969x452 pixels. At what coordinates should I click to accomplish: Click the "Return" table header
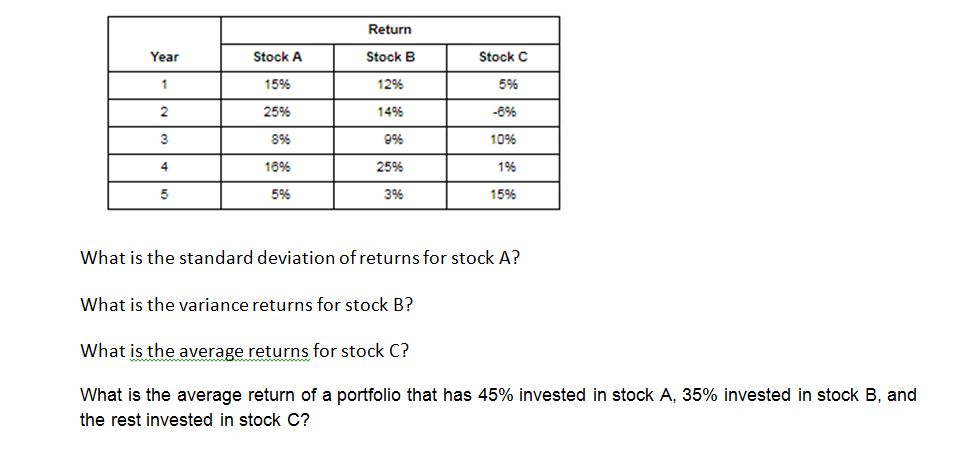389,30
